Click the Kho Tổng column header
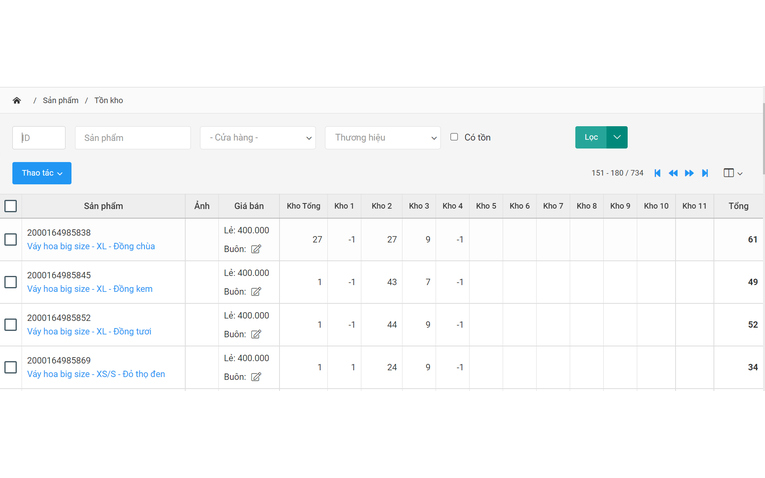Viewport: 765px width, 478px height. coord(303,206)
